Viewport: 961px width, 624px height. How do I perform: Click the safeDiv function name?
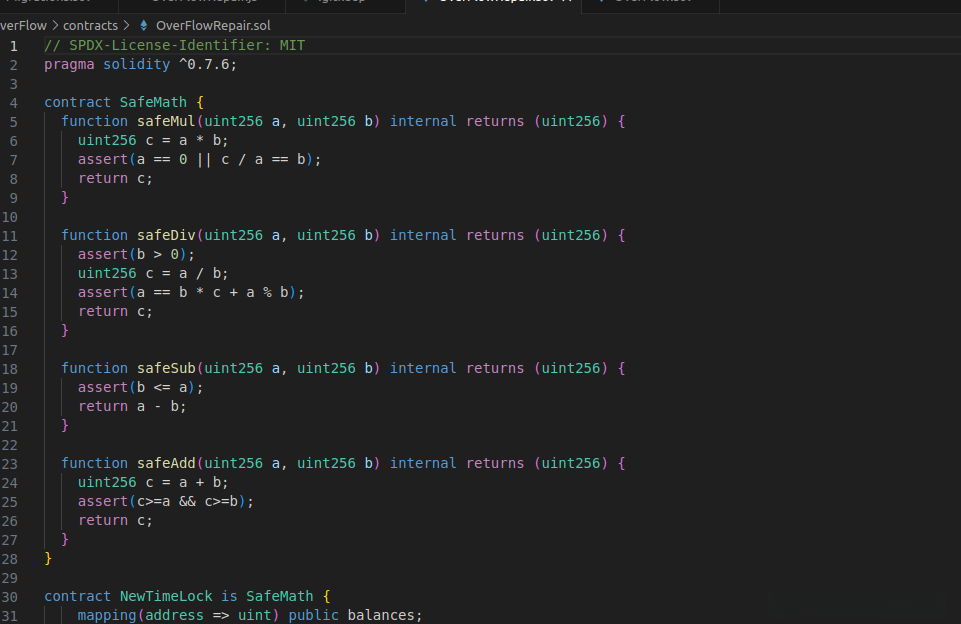(x=166, y=235)
